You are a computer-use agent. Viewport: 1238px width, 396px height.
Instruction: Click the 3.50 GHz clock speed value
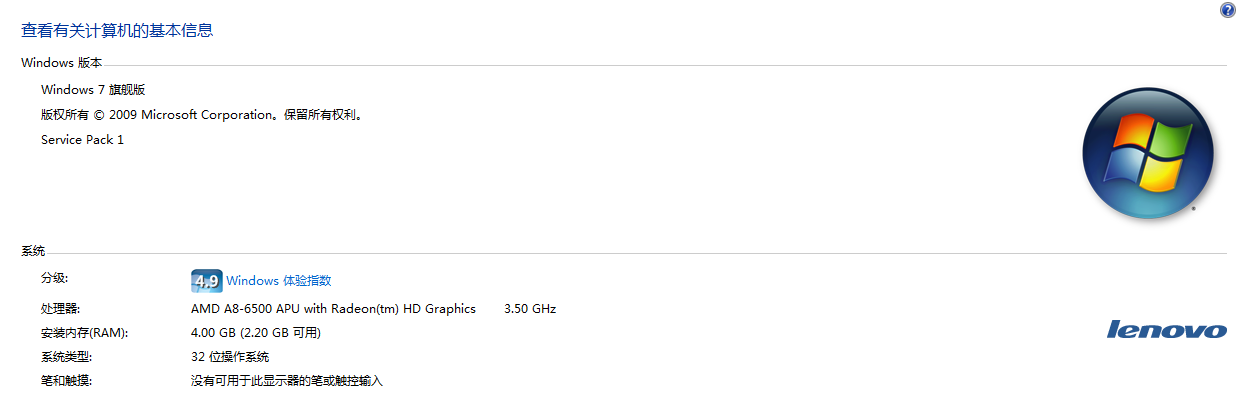530,309
